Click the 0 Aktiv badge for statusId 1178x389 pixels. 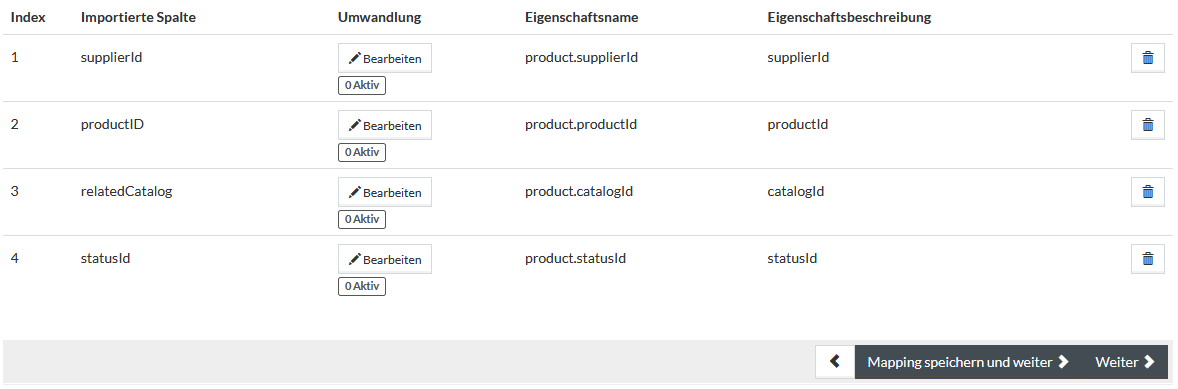coord(361,286)
